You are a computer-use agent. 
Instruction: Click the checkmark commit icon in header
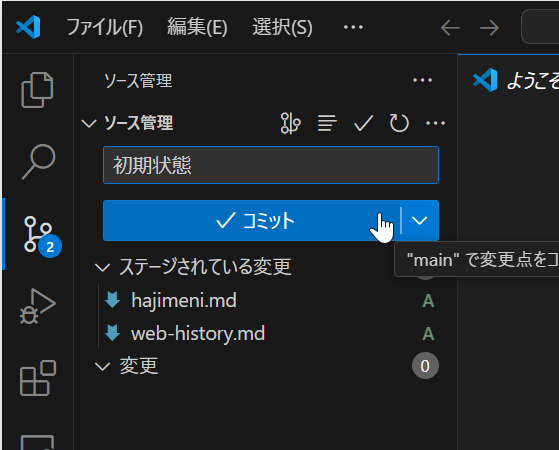click(x=363, y=123)
